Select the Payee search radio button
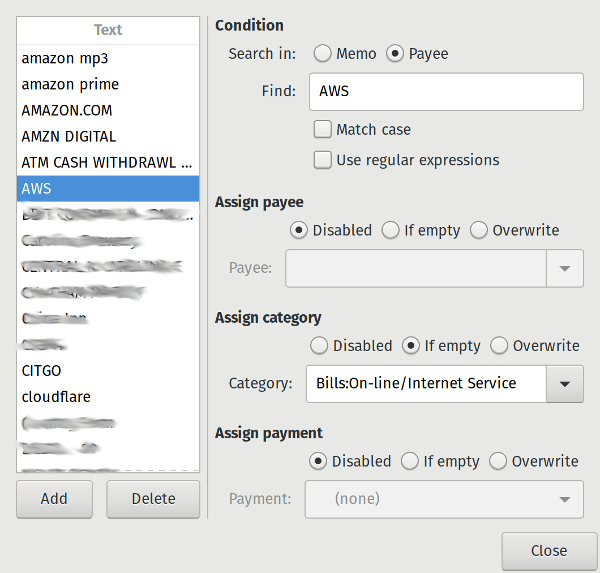The width and height of the screenshot is (600, 573). tap(395, 54)
